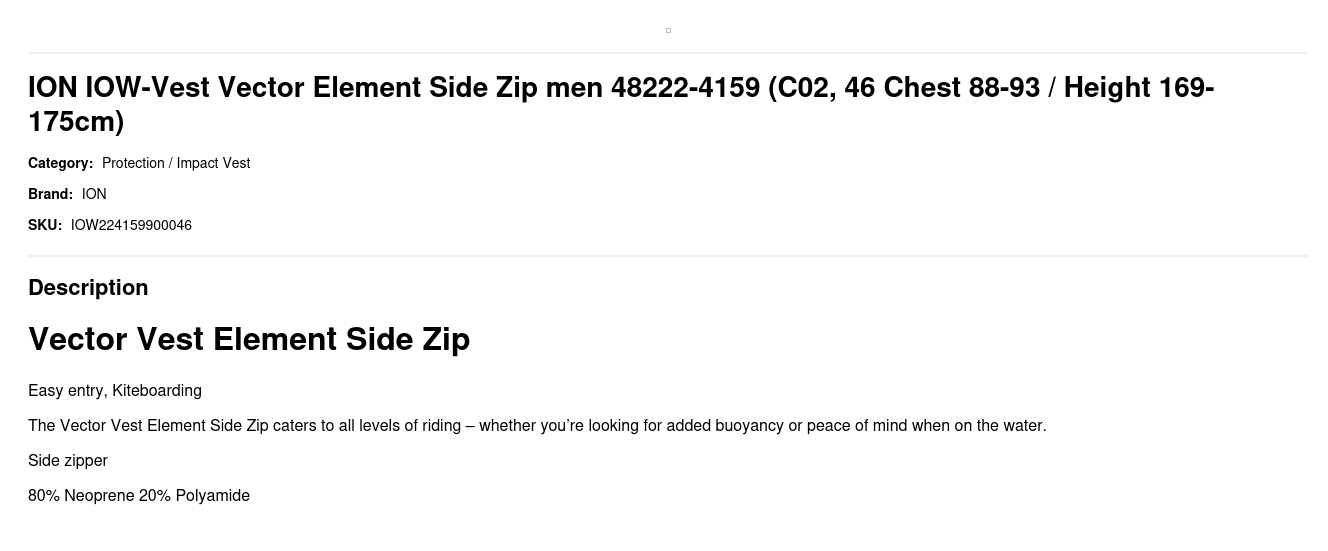Click the word Neoprene in material composition

coord(99,495)
